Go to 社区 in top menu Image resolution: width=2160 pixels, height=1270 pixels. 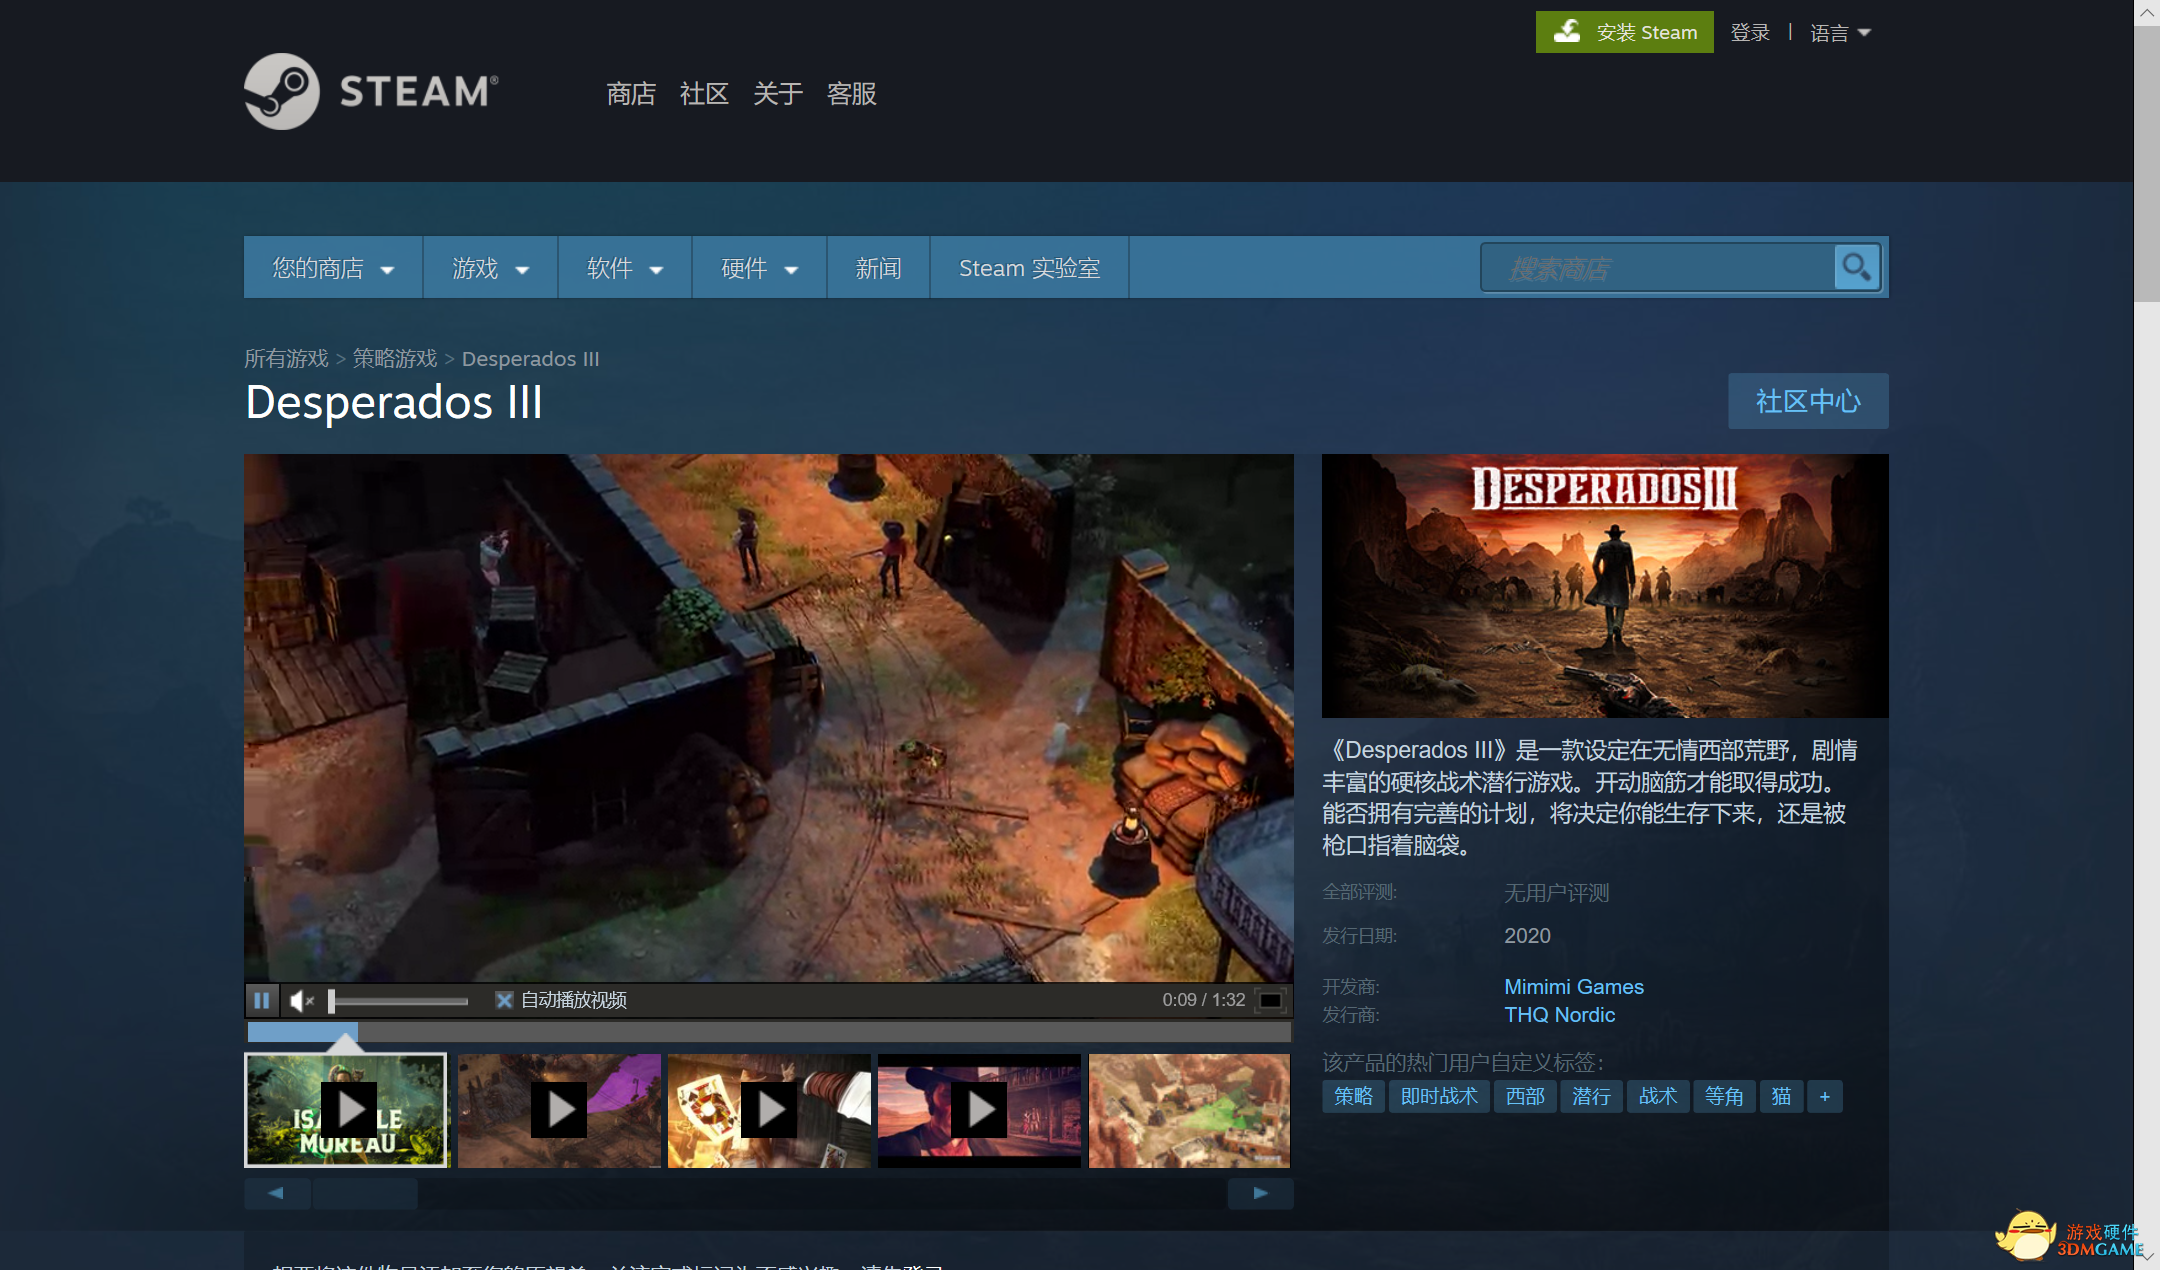coord(704,93)
